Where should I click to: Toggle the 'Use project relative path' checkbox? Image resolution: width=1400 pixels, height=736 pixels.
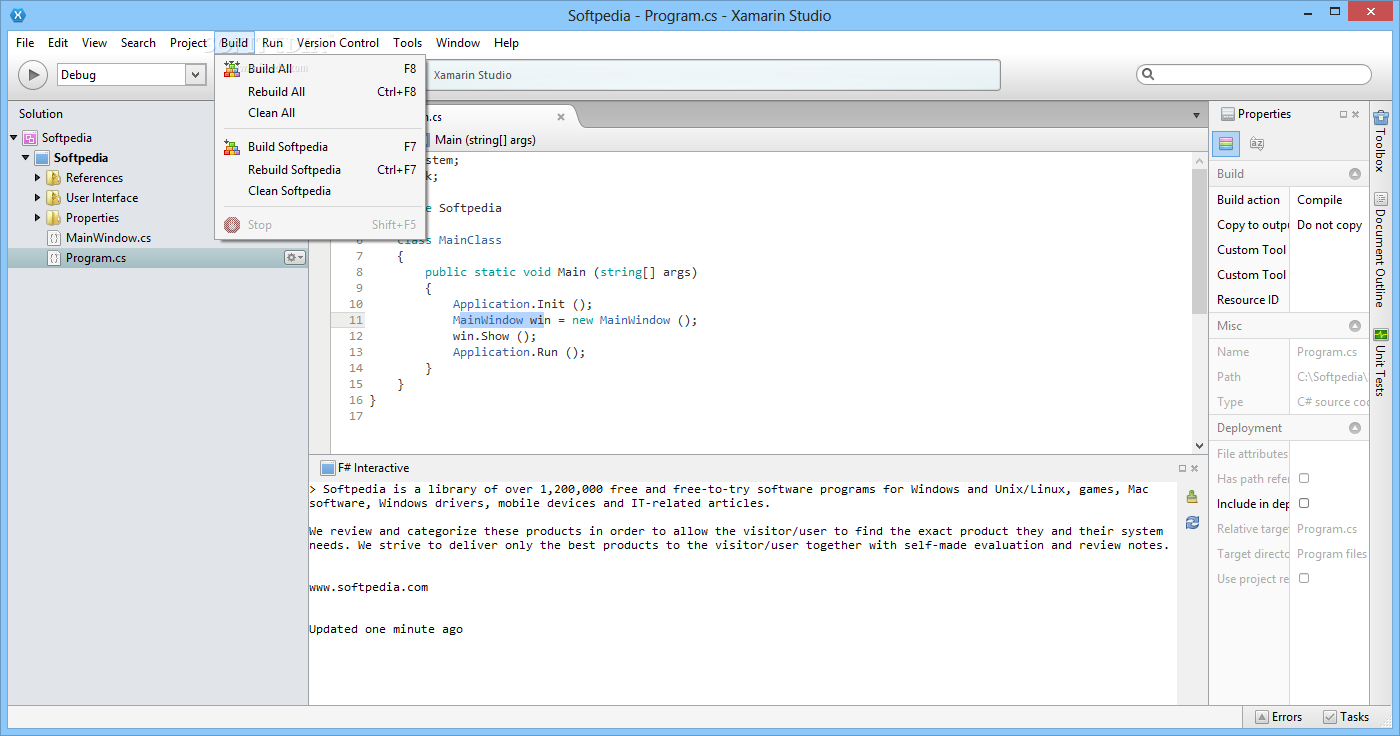point(1304,578)
